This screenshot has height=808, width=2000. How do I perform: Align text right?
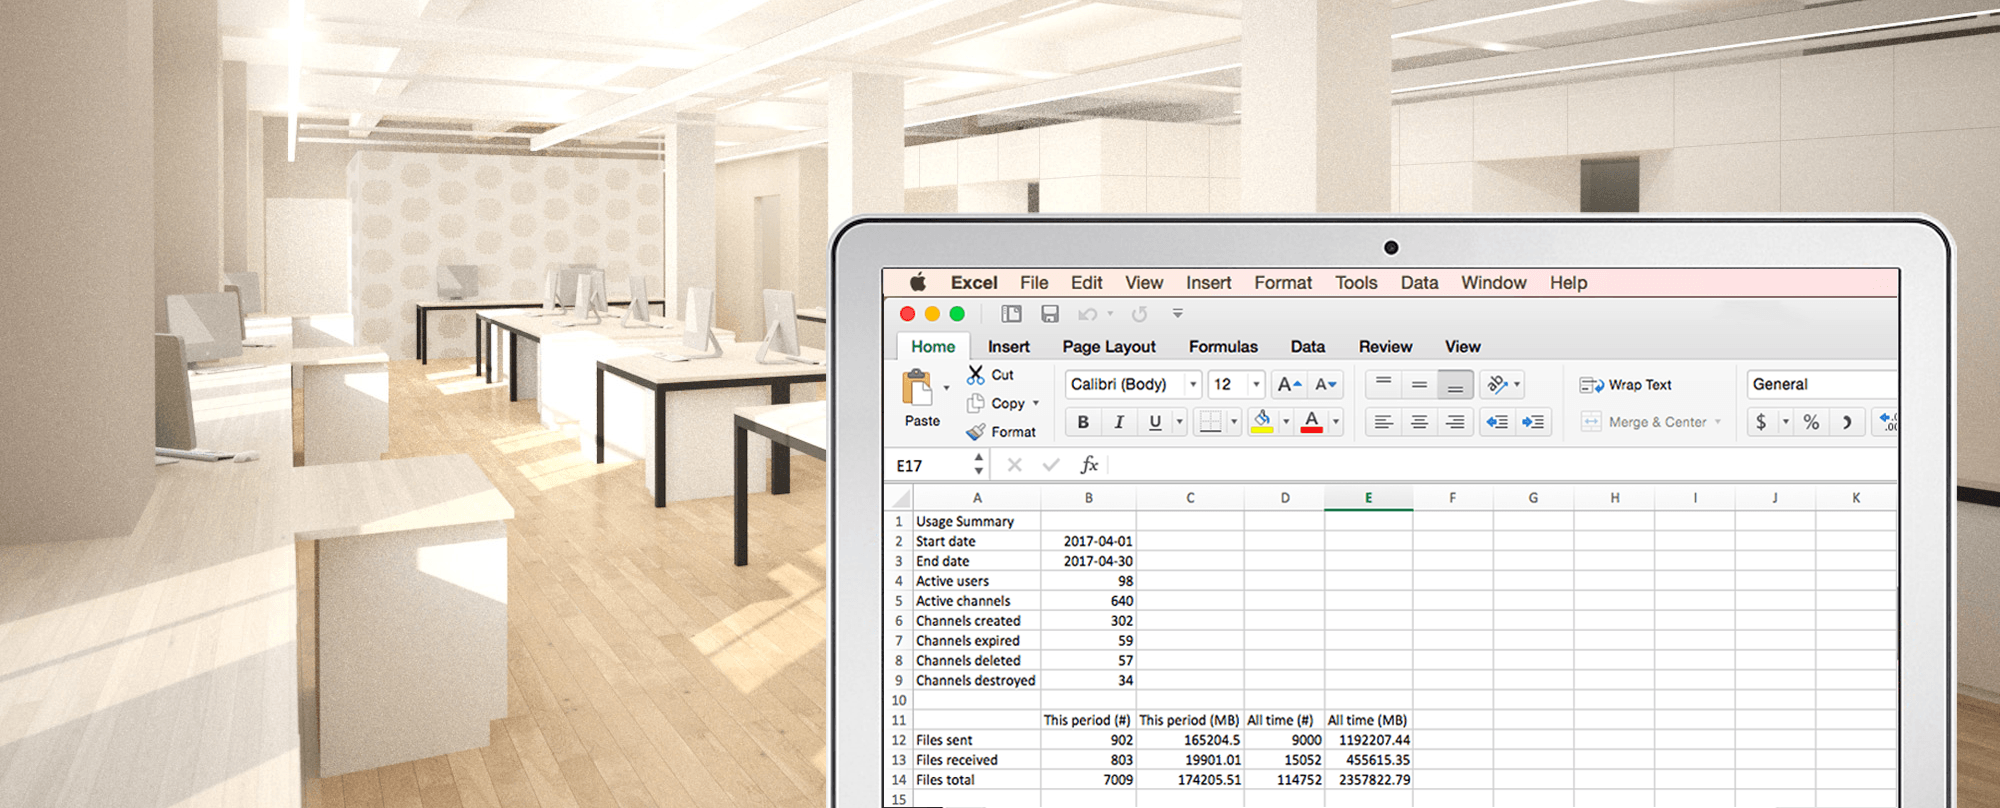[1455, 422]
